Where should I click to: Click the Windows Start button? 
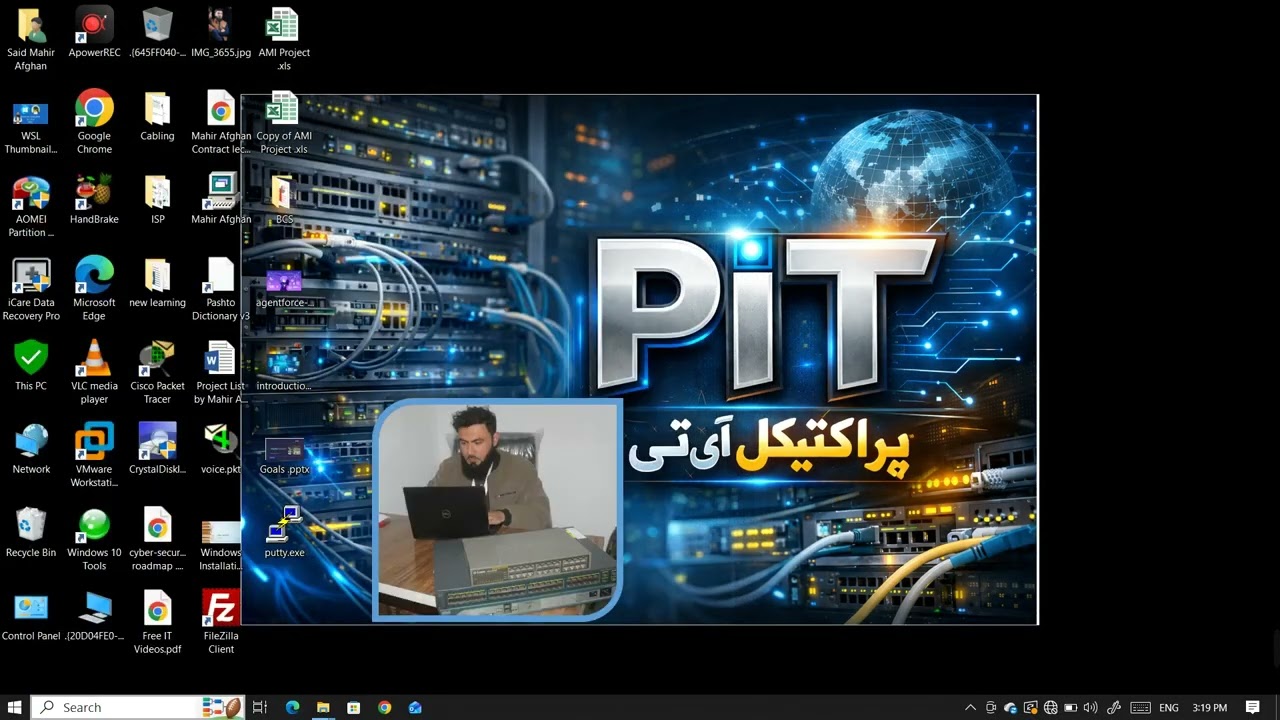click(x=14, y=707)
